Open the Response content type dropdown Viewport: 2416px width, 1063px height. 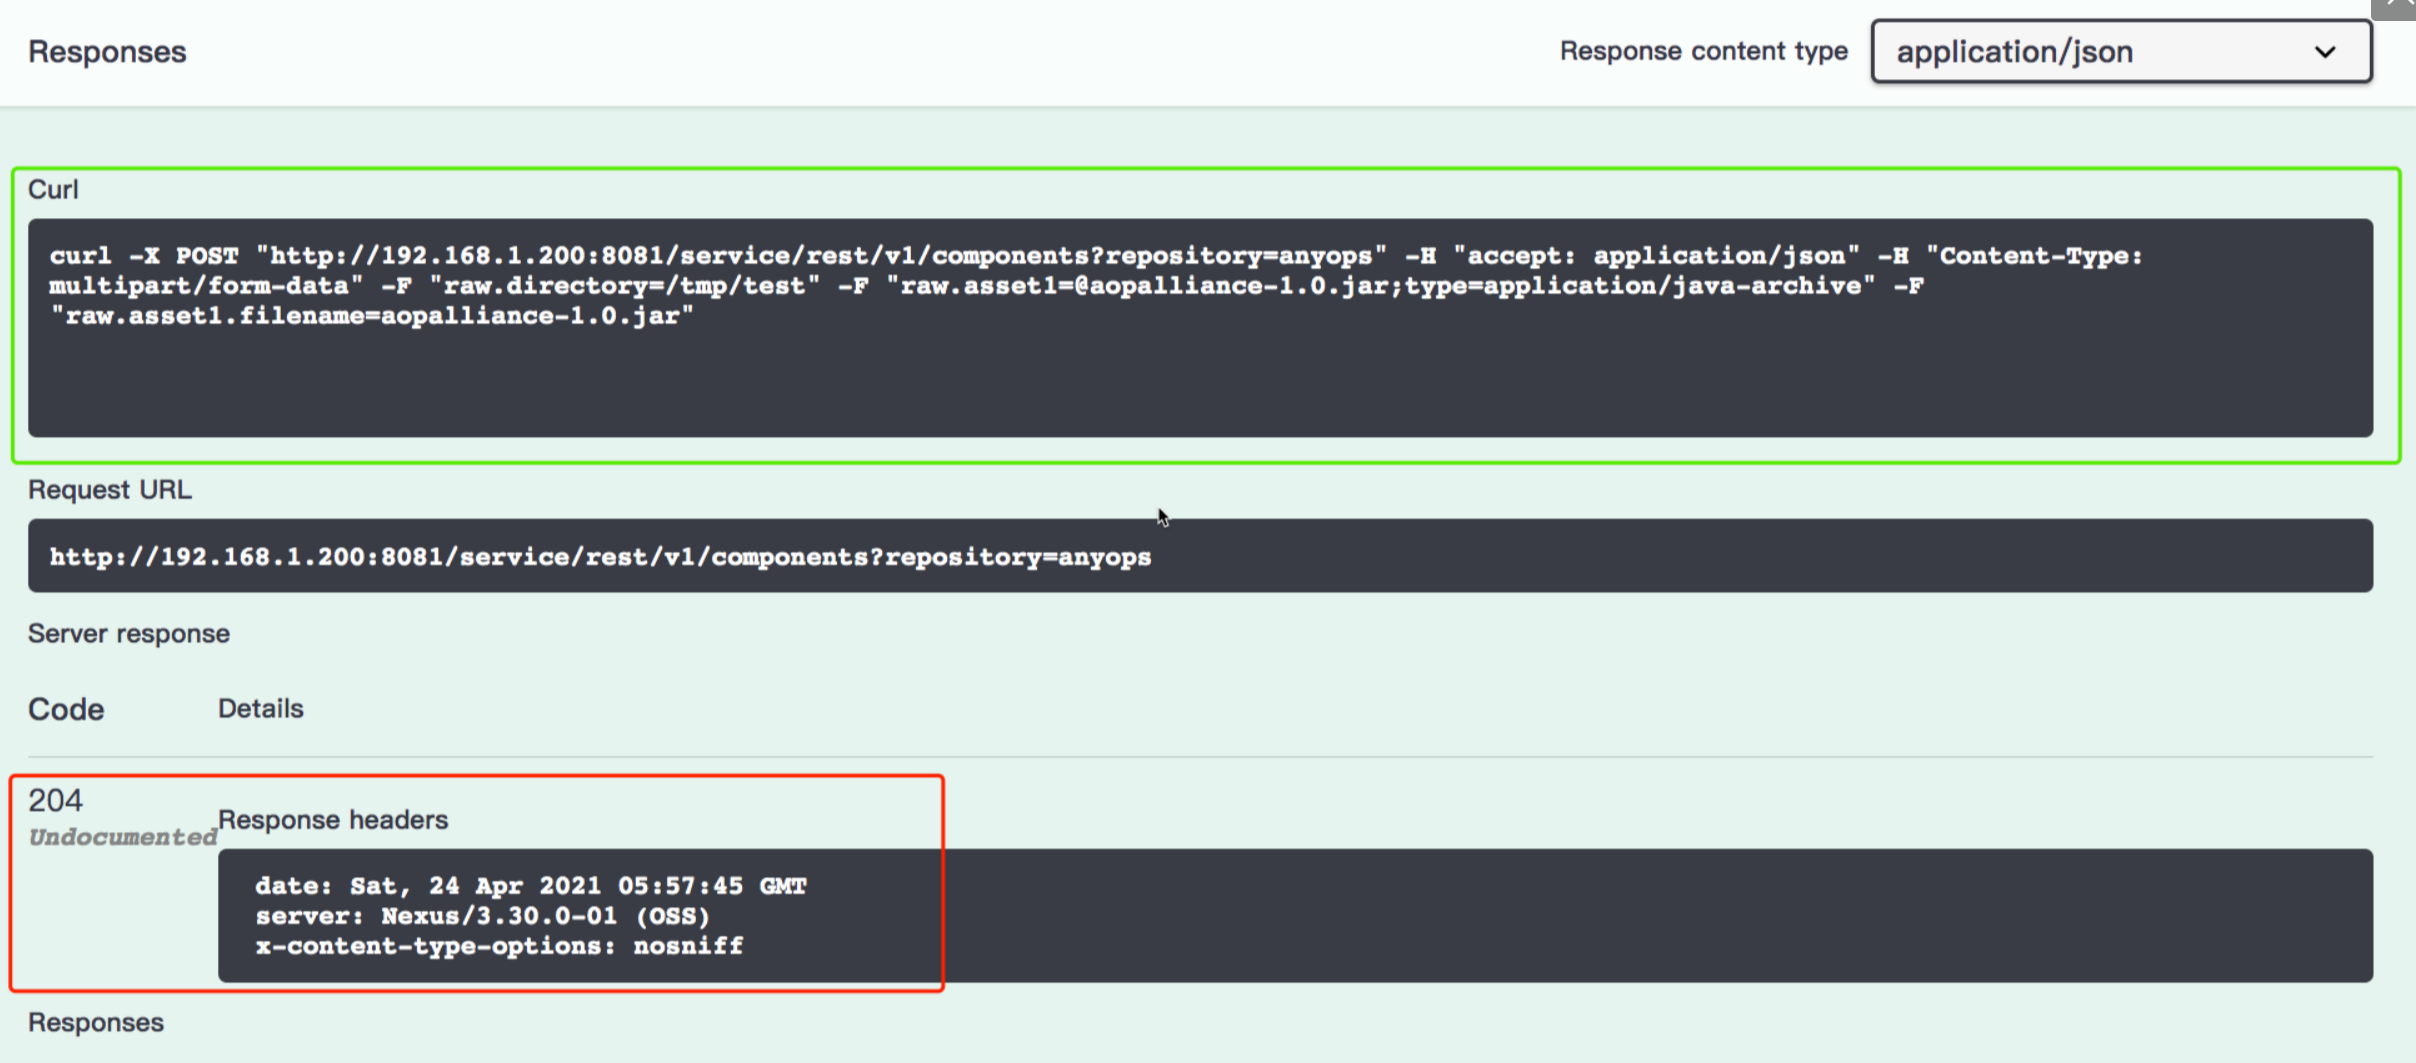[2121, 51]
